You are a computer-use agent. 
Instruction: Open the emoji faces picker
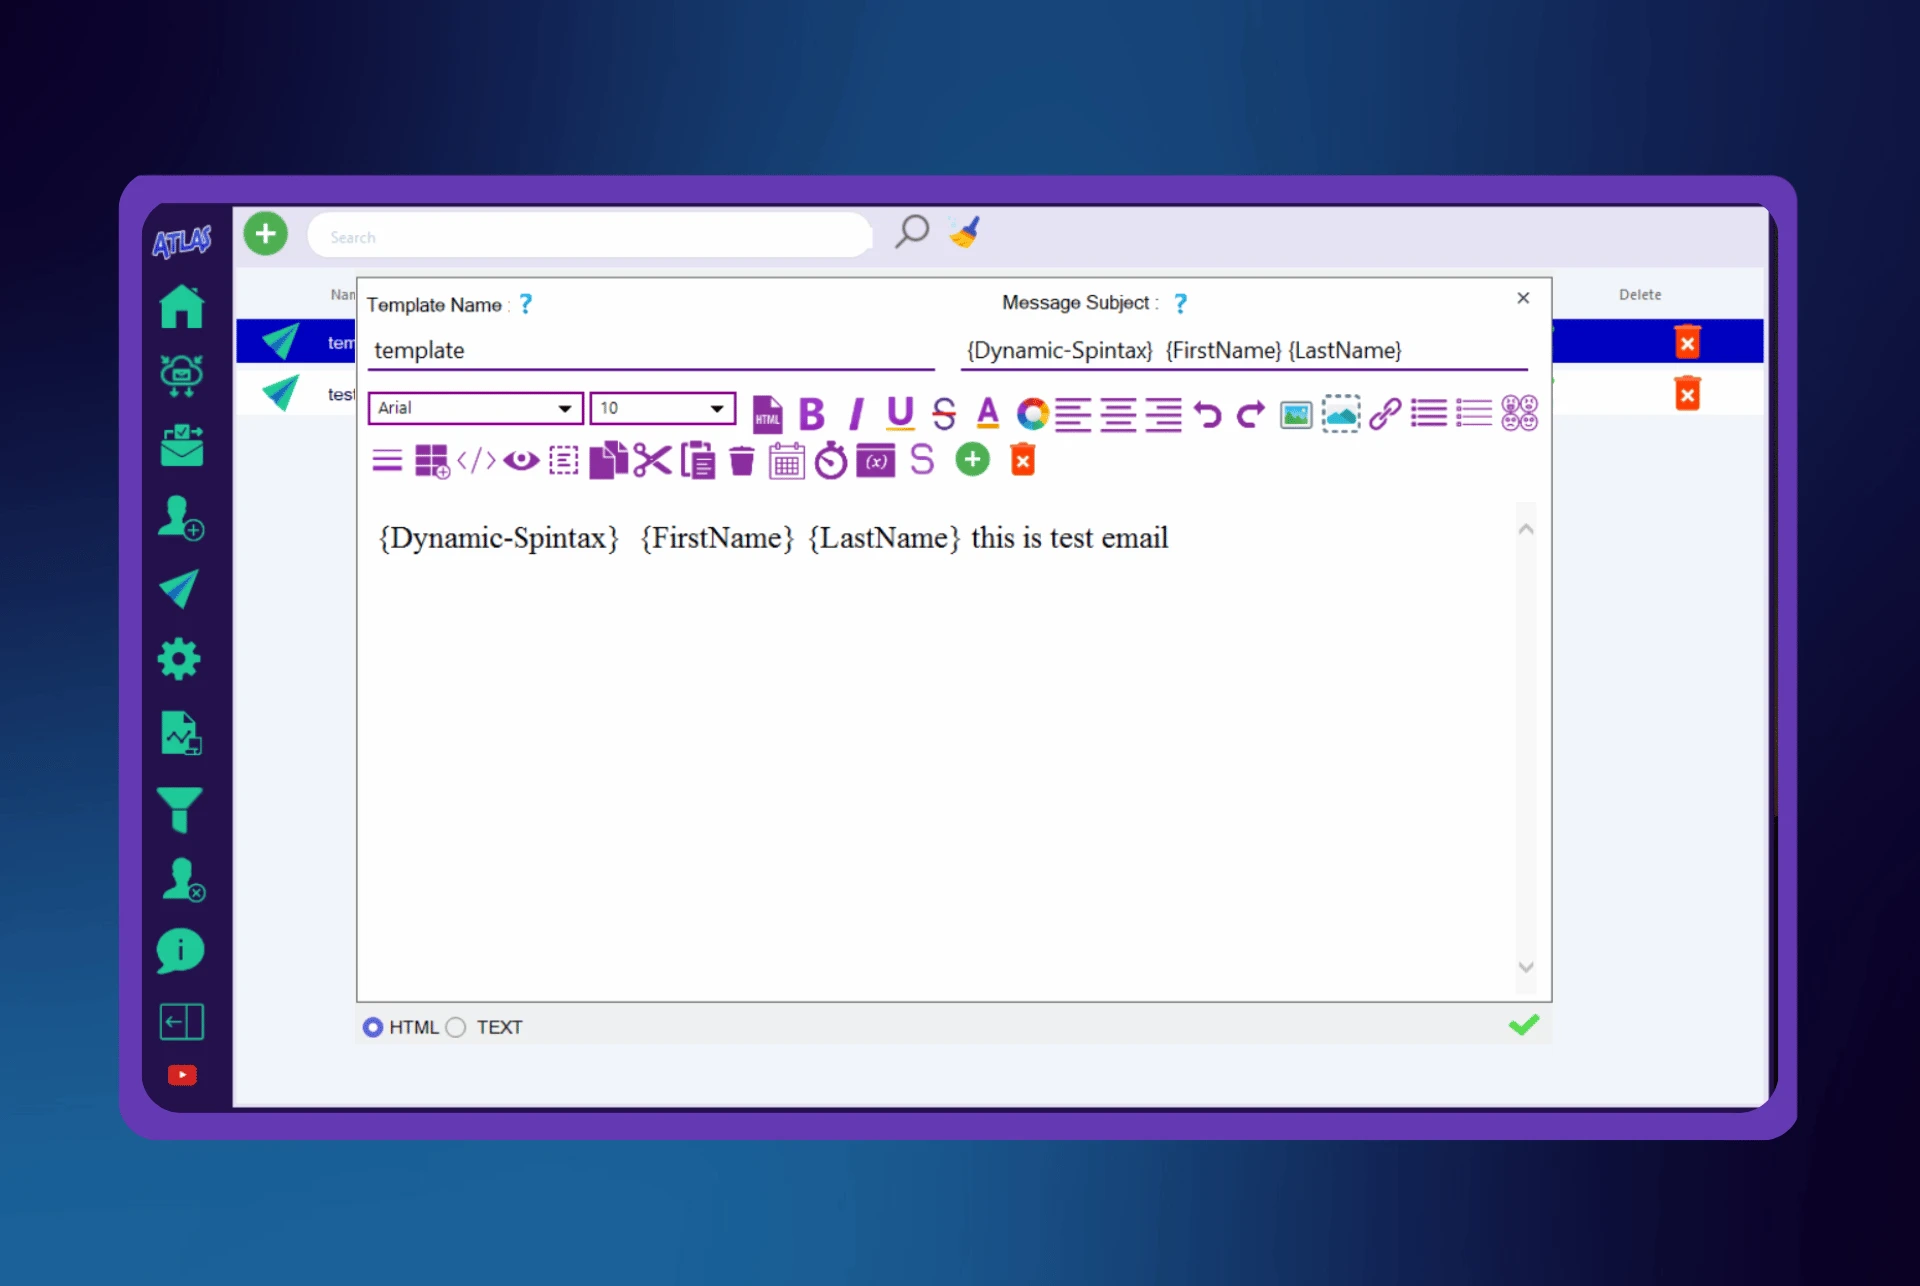pos(1519,413)
